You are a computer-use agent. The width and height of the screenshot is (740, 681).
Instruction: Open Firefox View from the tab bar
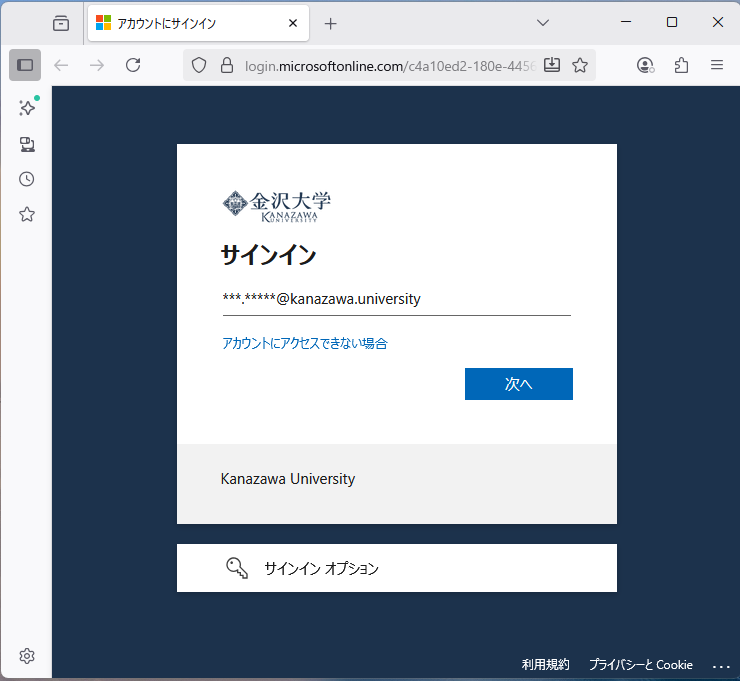tap(61, 23)
